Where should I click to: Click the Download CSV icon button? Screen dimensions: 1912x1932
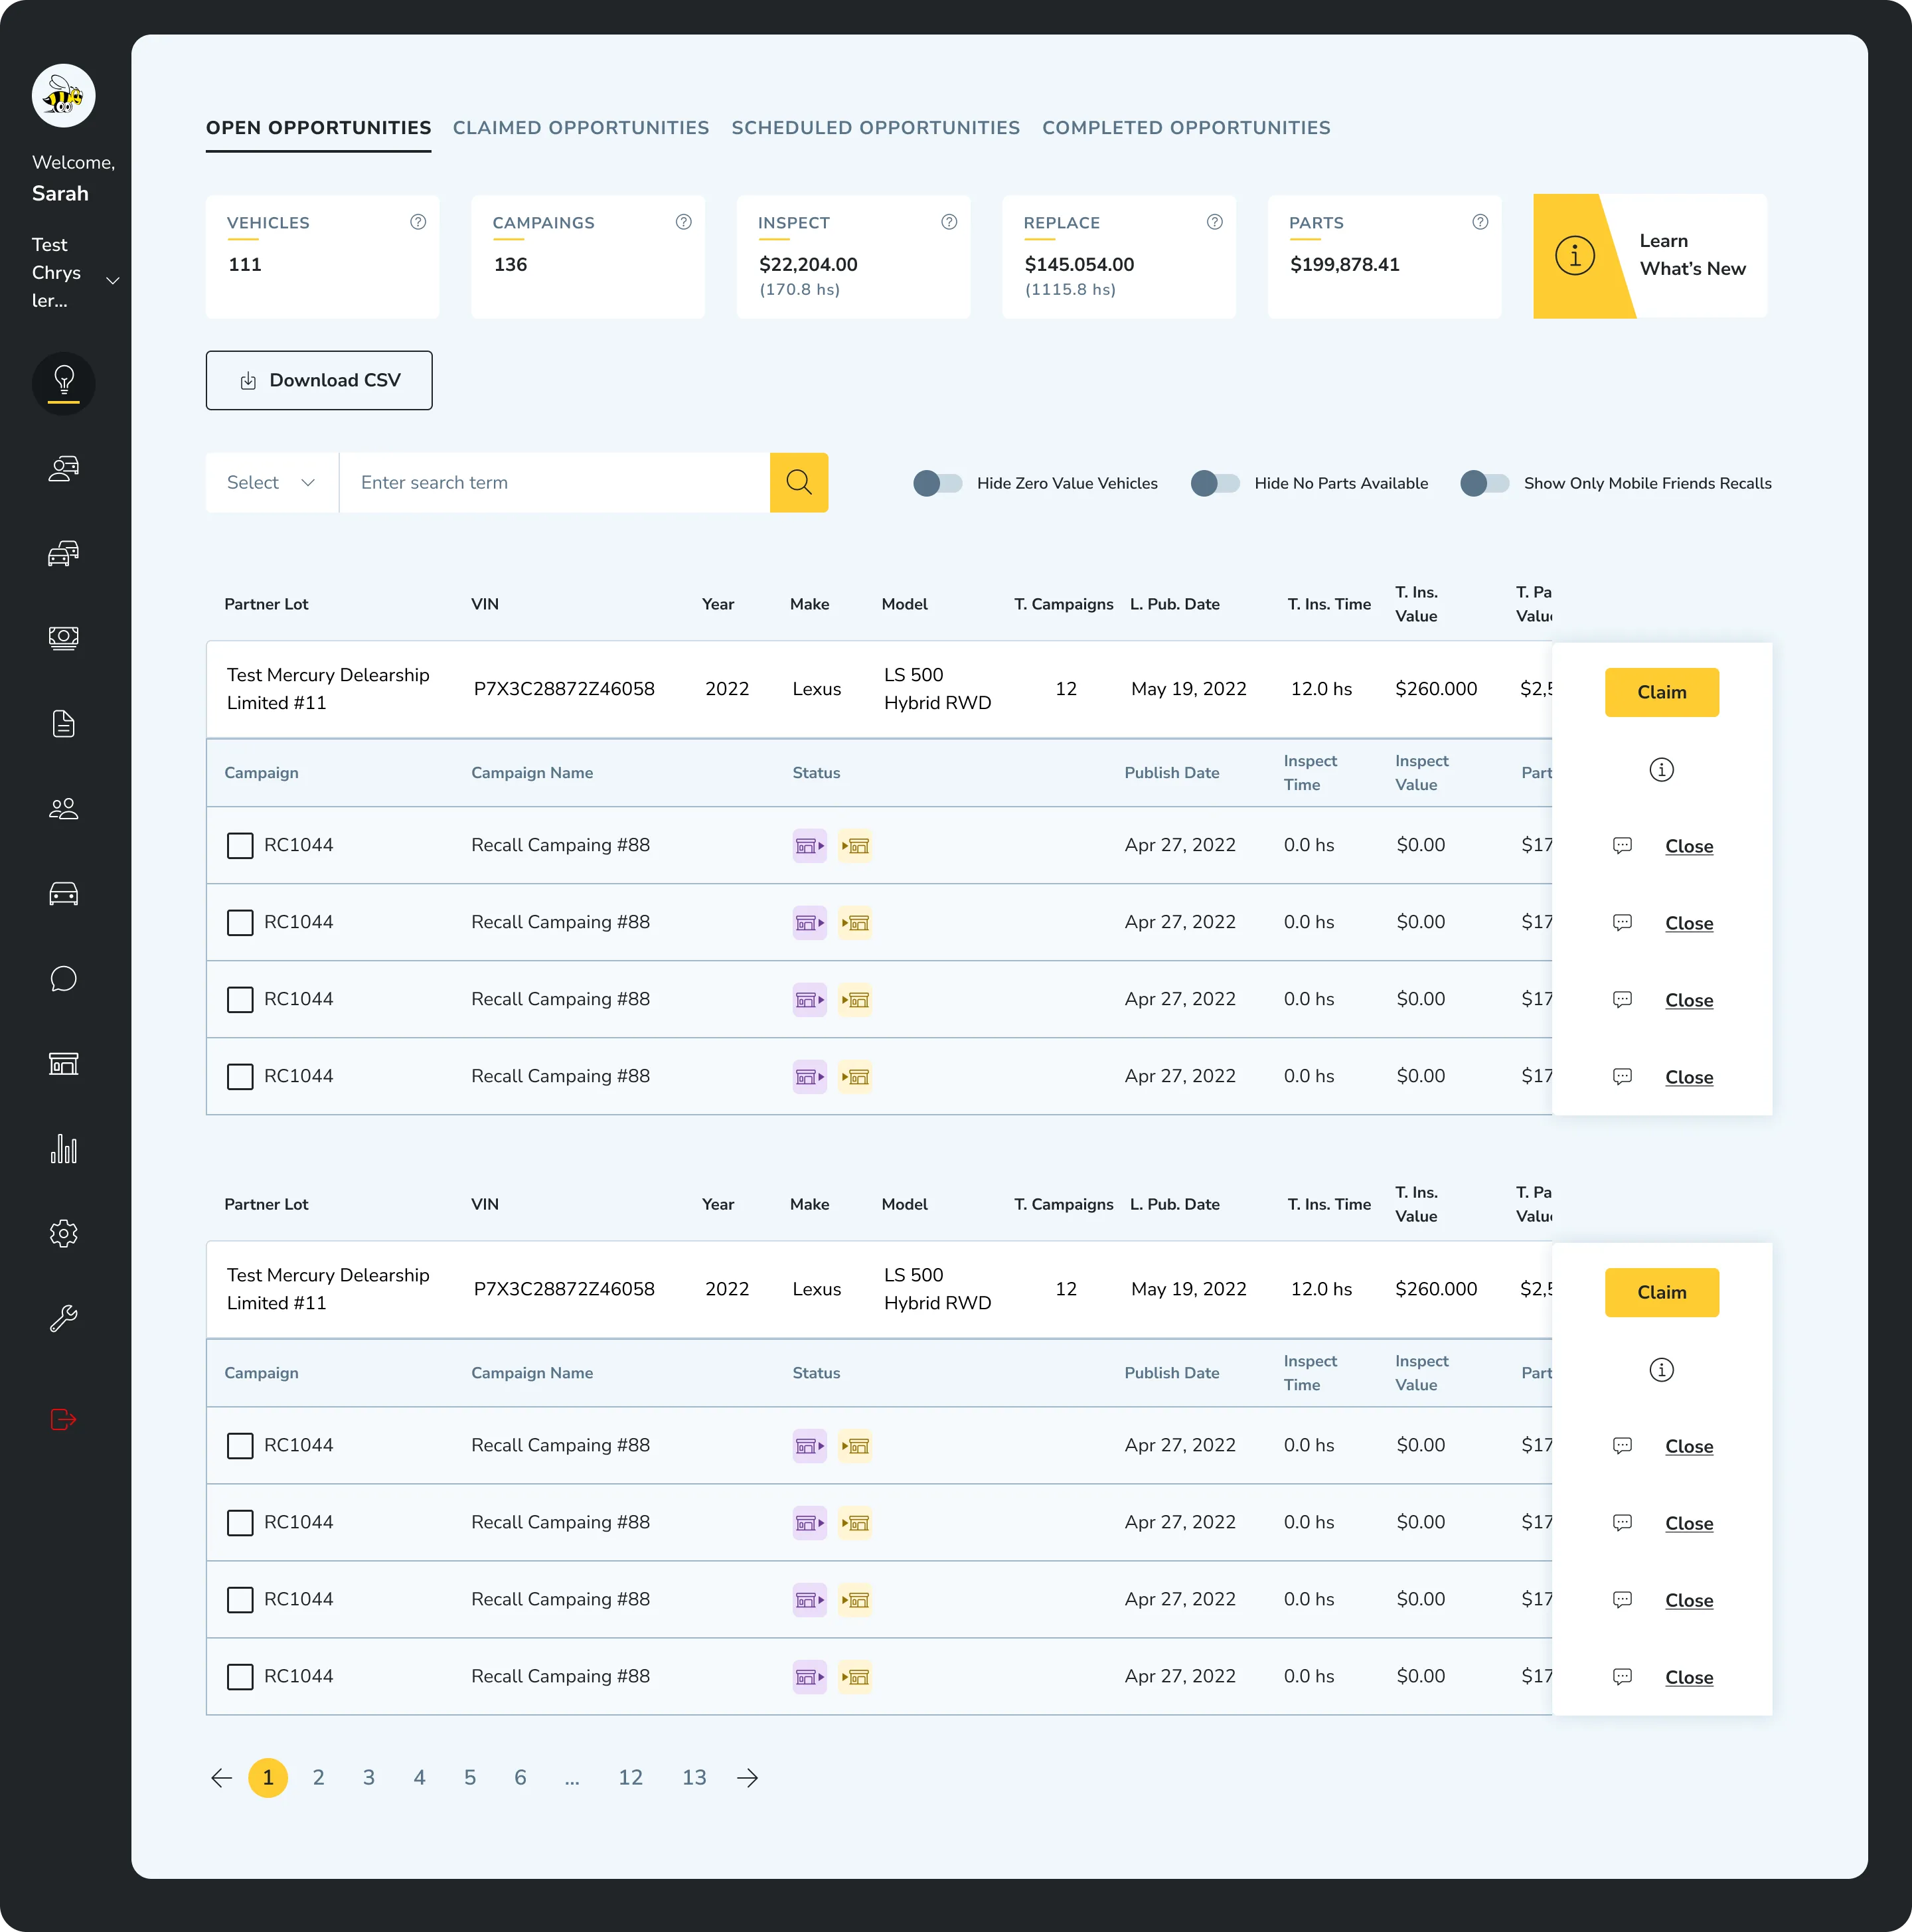(x=247, y=380)
